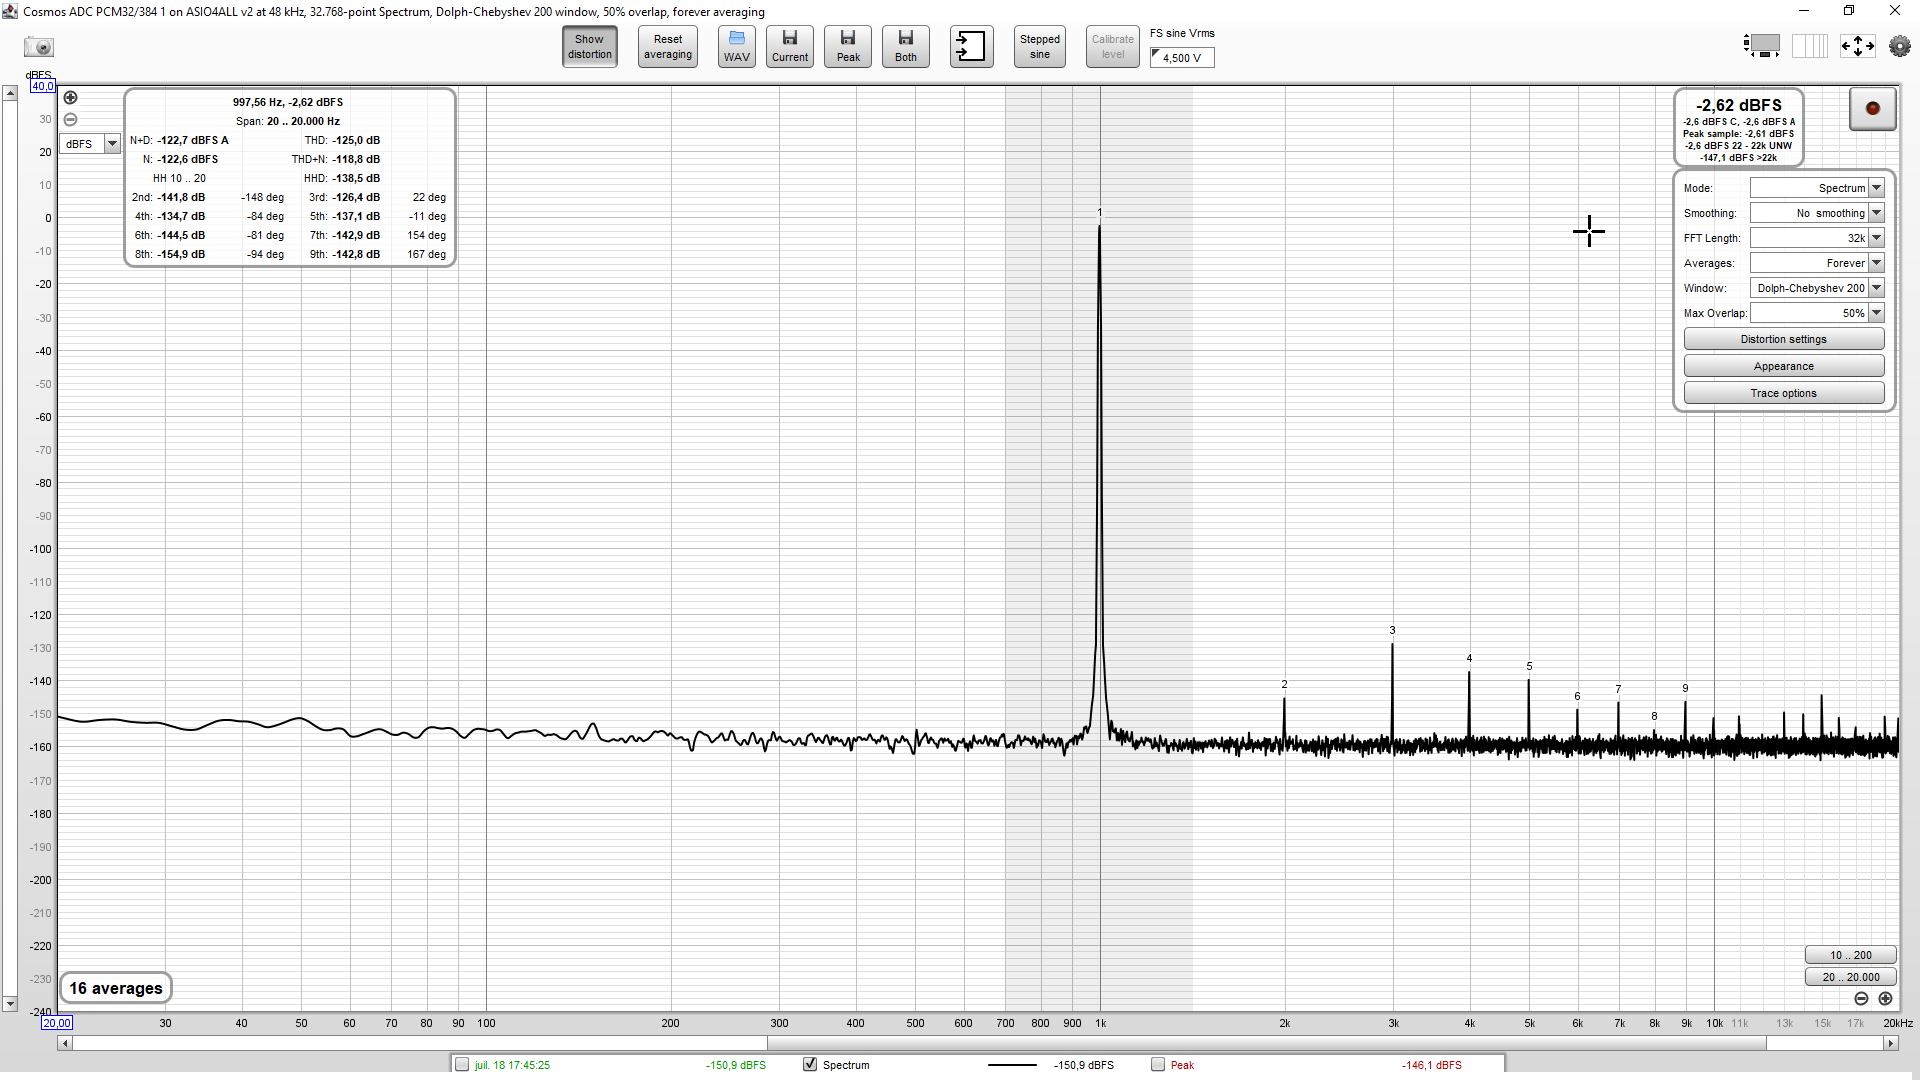
Task: Open Distortion settings
Action: 1784,339
